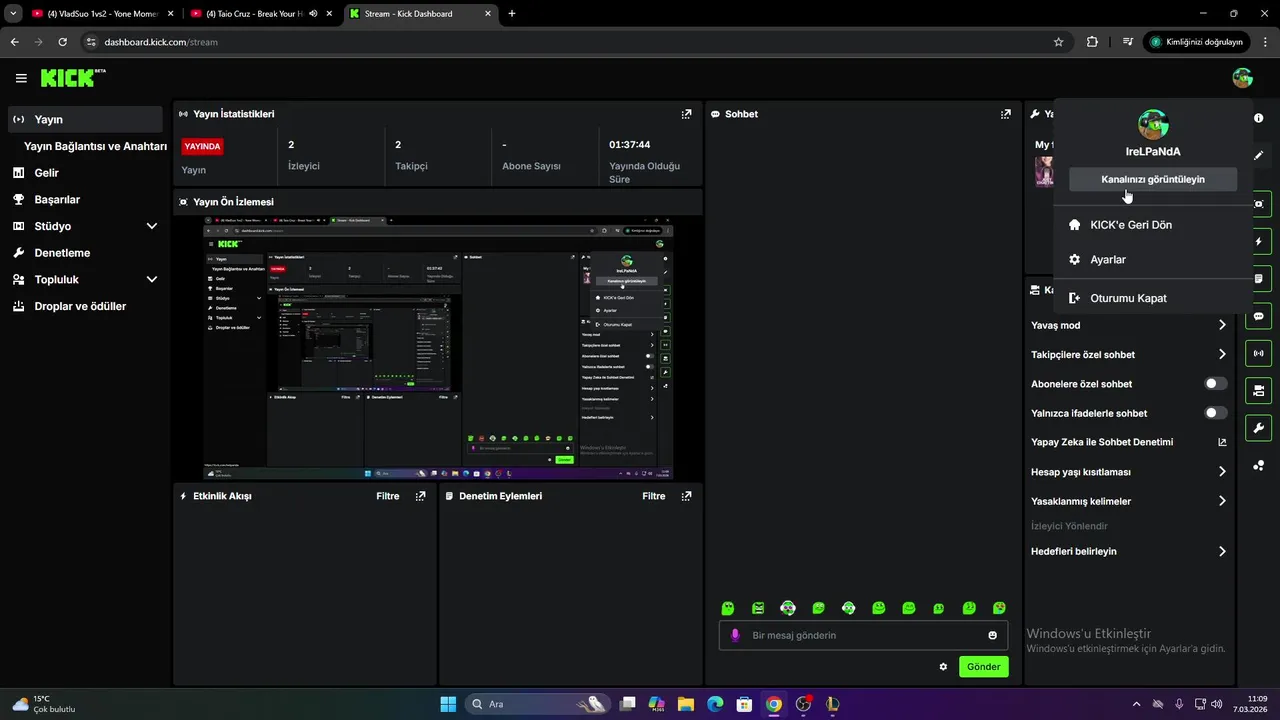Click the stream category thumbnail under My title
This screenshot has height=720, width=1280.
pyautogui.click(x=1044, y=171)
